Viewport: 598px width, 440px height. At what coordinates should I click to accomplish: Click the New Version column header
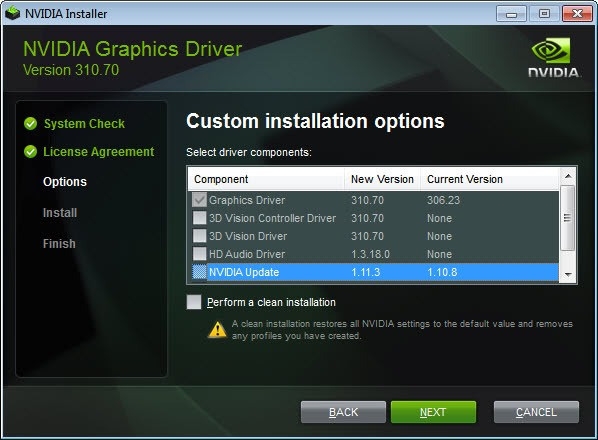(x=383, y=179)
